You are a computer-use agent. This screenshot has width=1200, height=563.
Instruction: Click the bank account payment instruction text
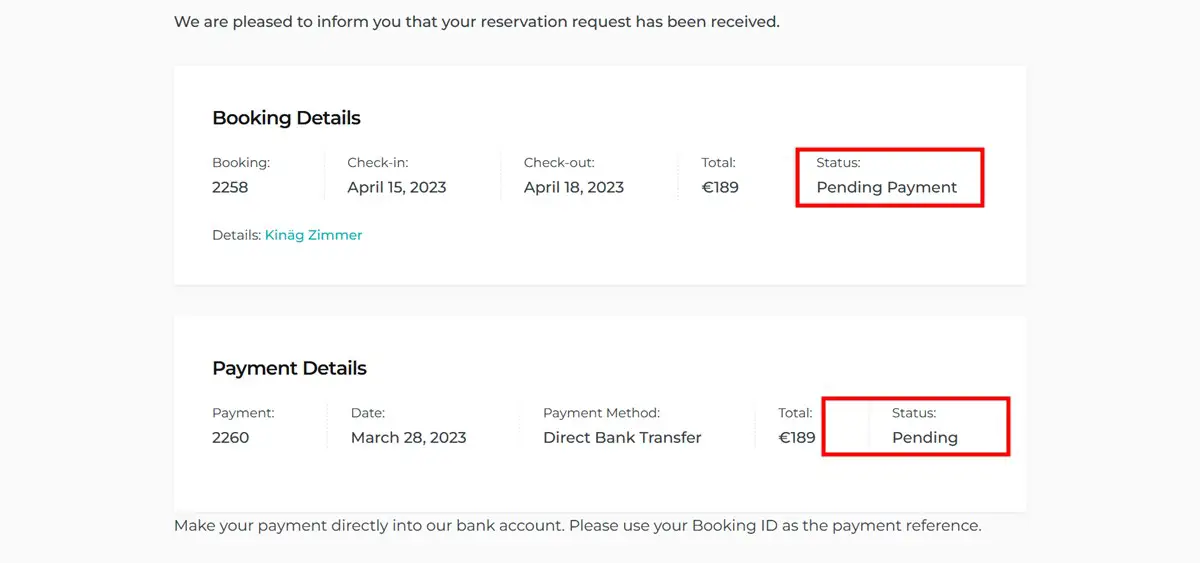tap(577, 525)
